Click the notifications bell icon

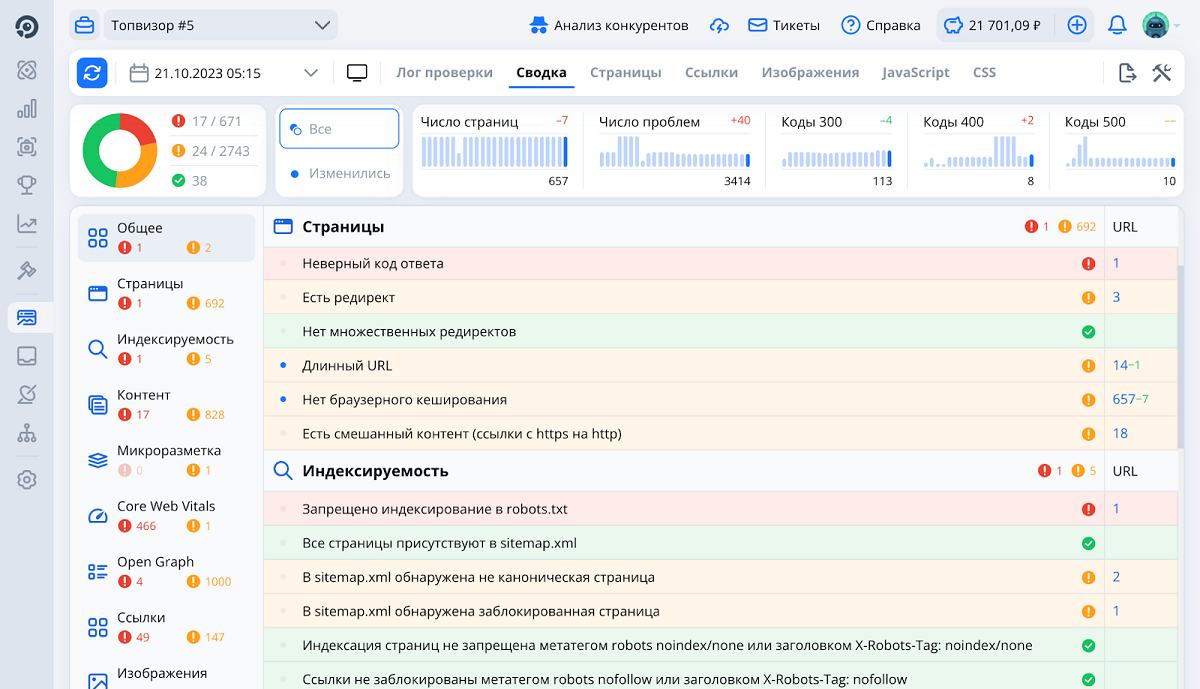pos(1117,25)
